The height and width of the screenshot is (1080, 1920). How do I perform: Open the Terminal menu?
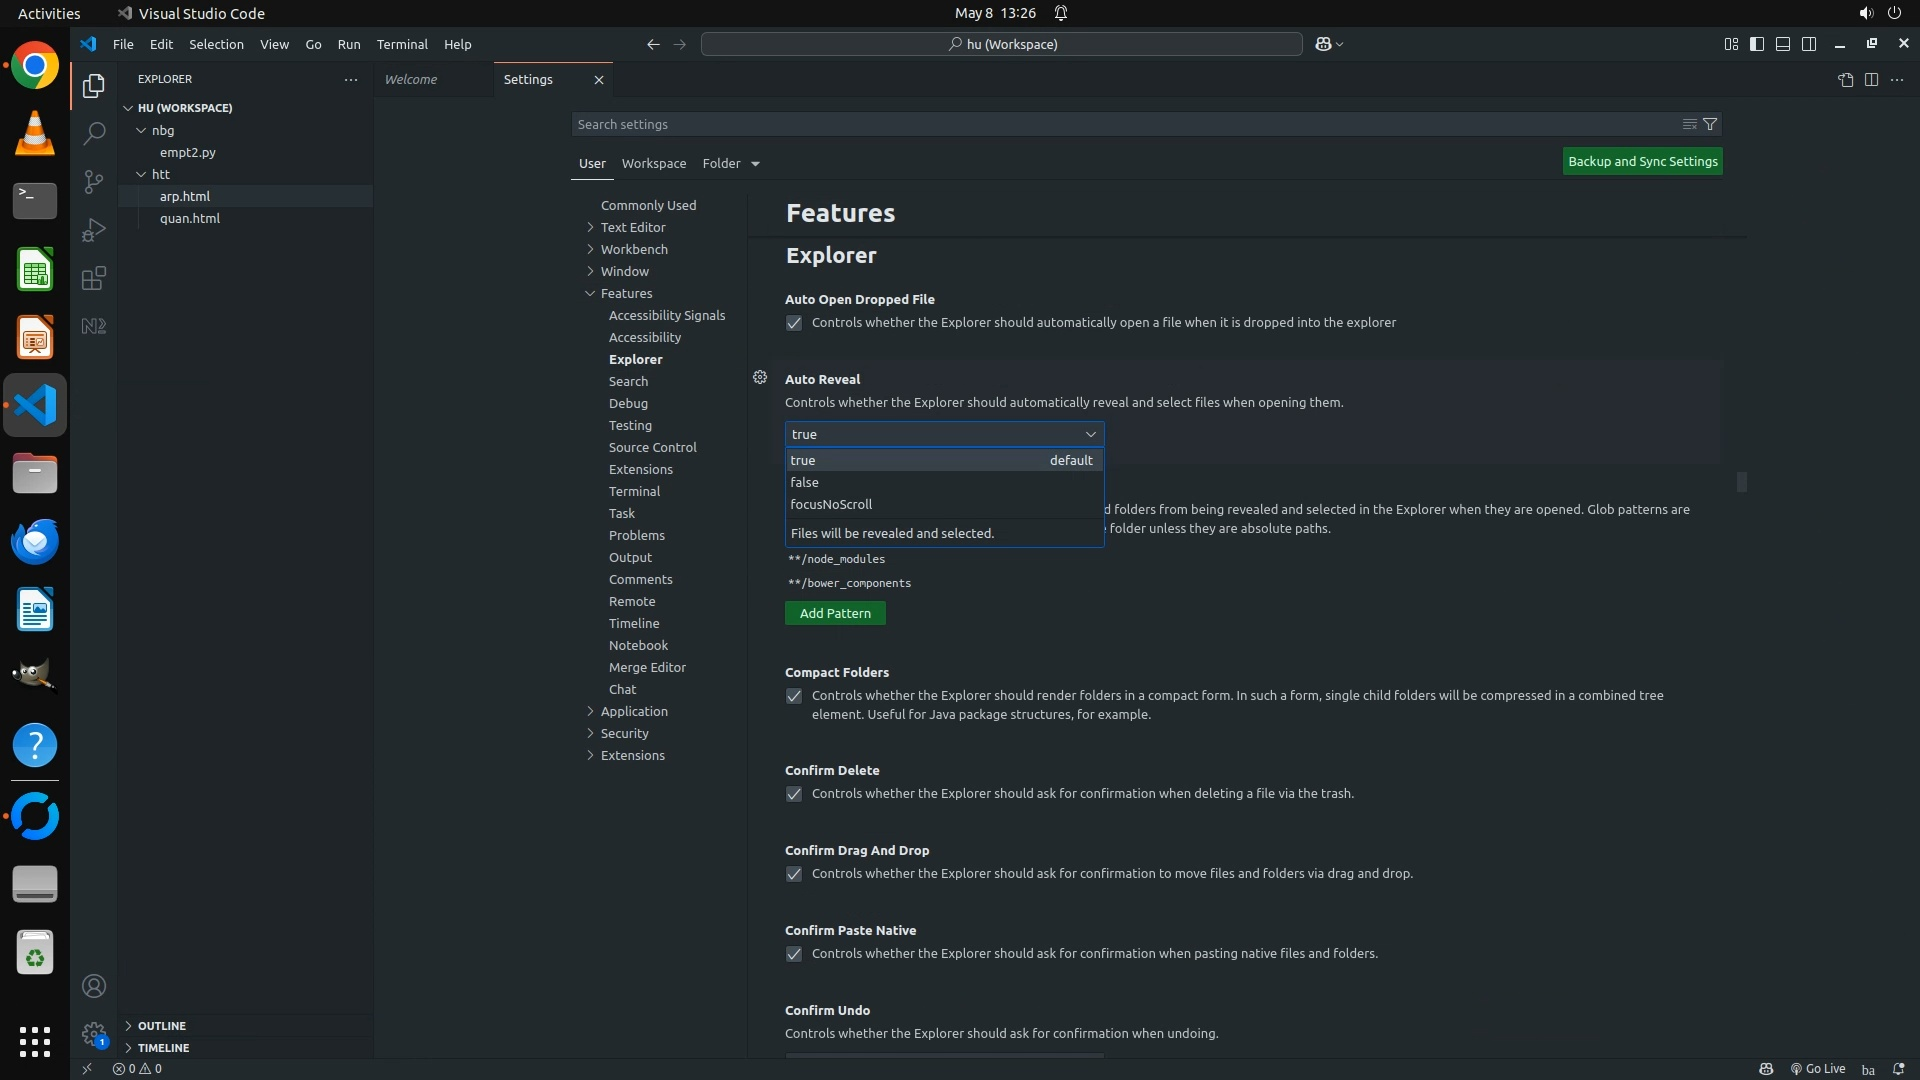(401, 44)
